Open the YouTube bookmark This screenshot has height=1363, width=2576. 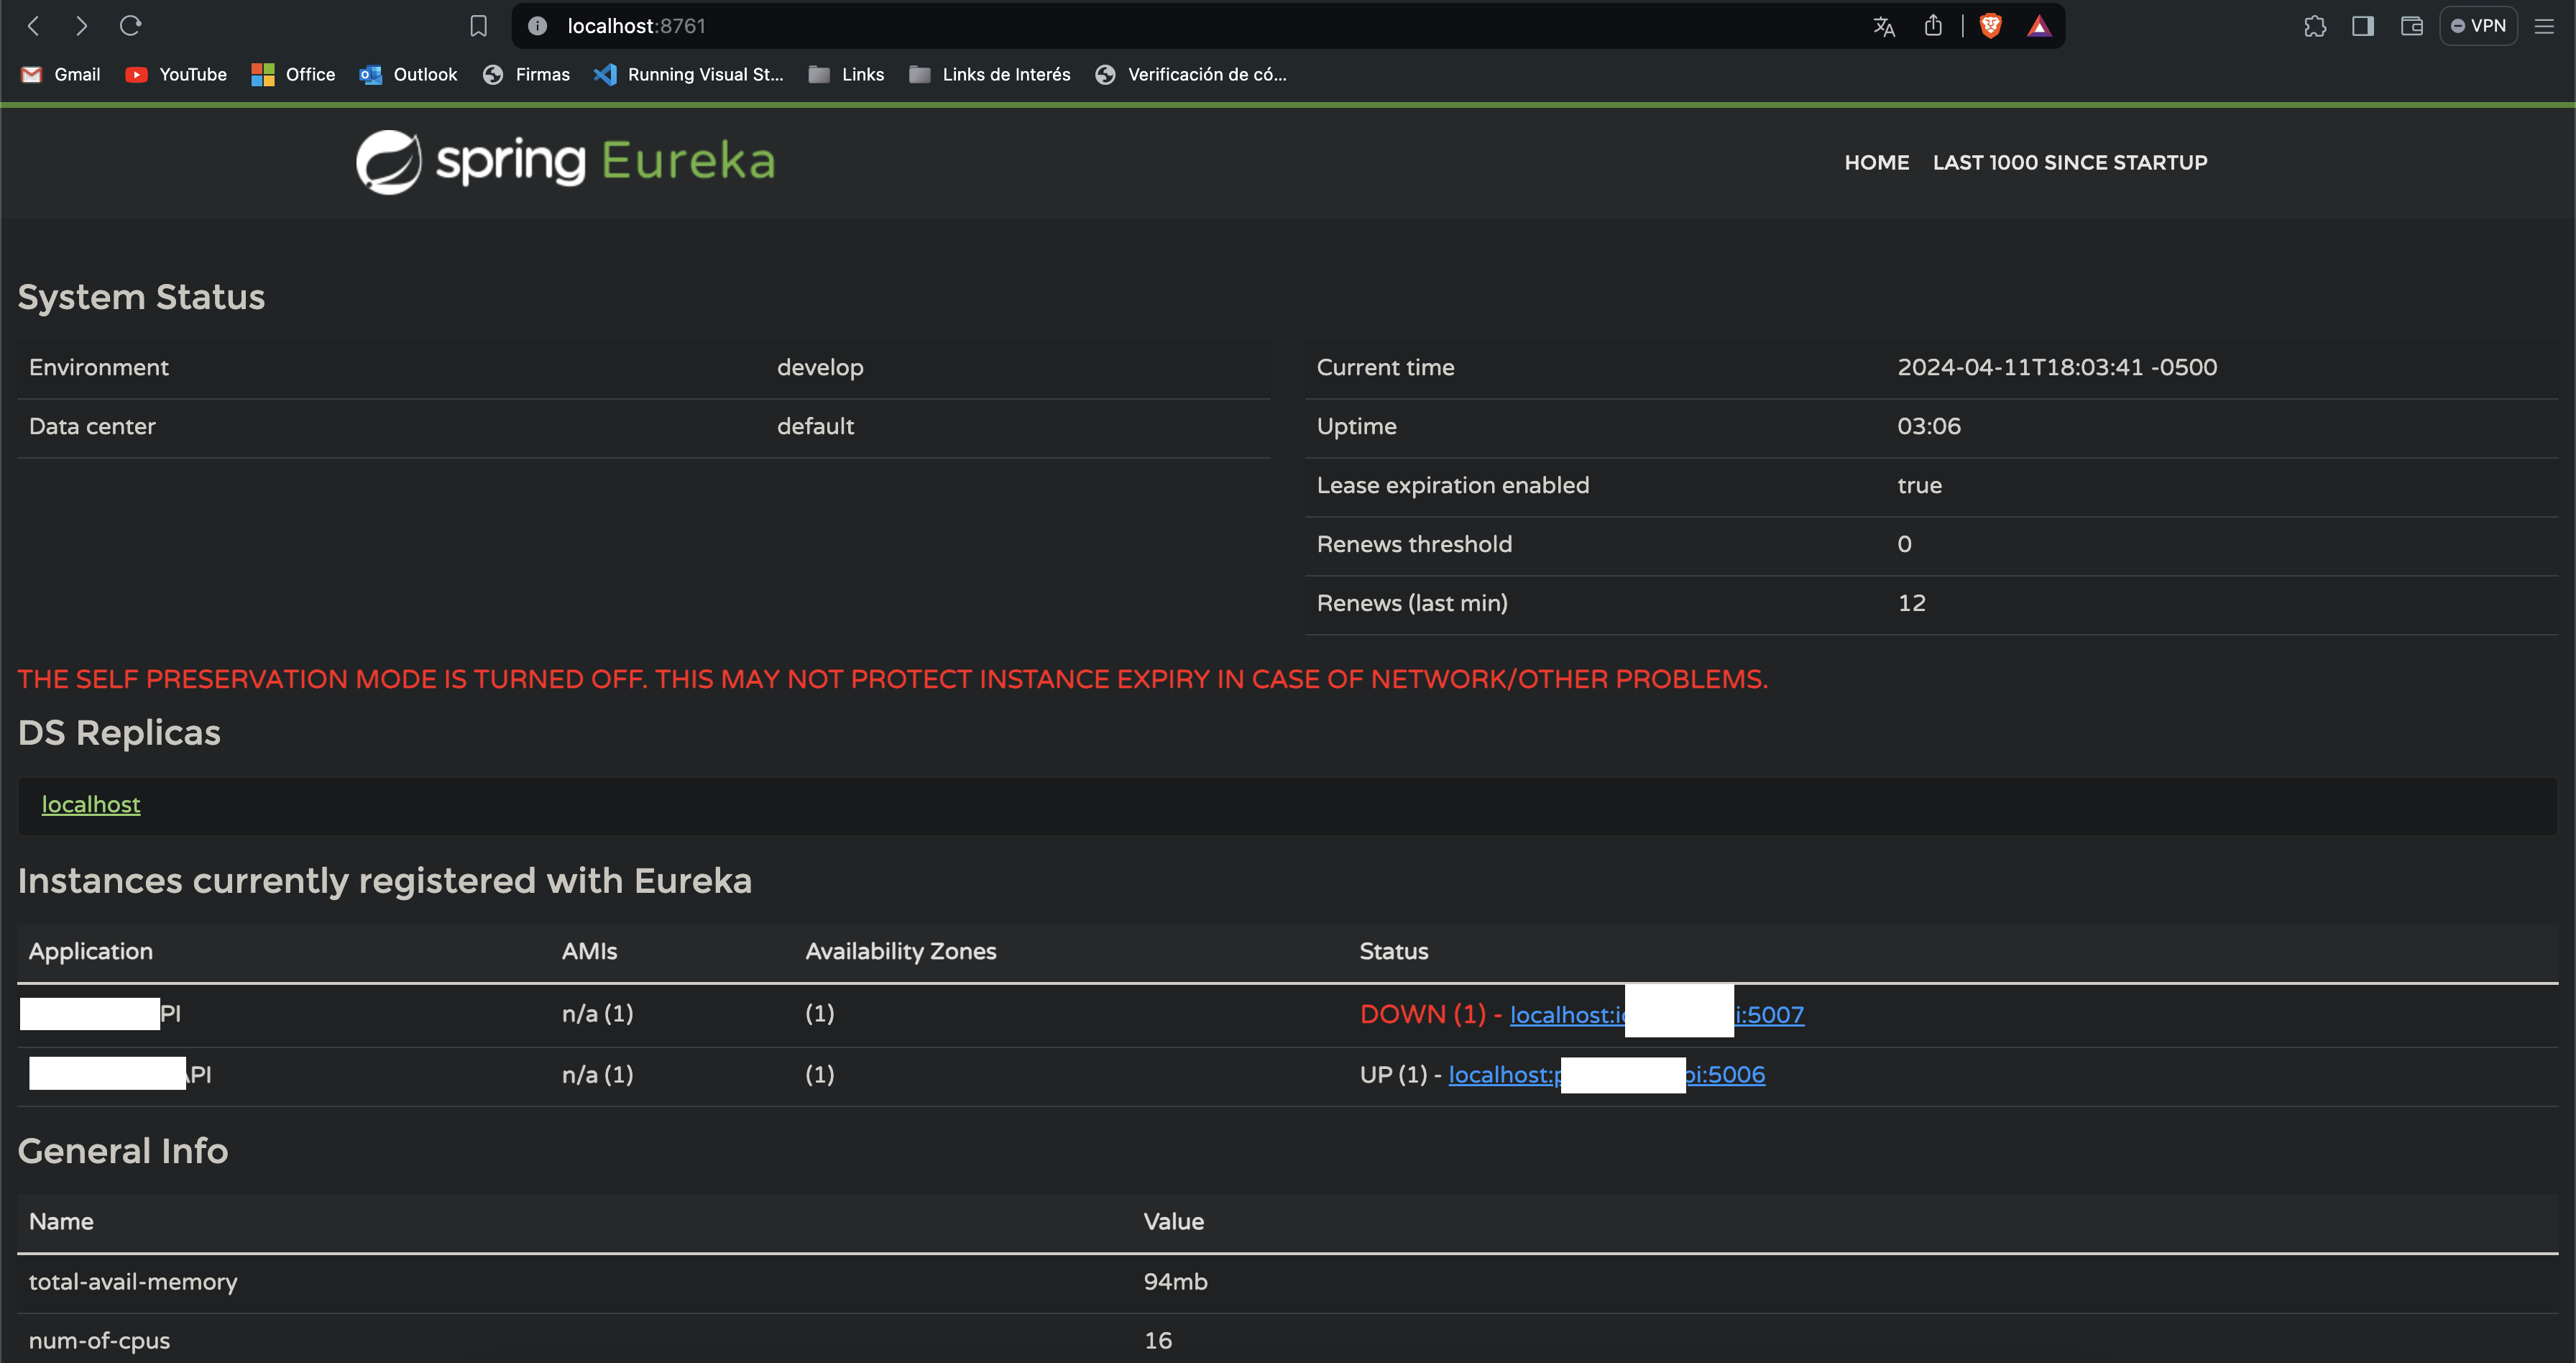176,74
